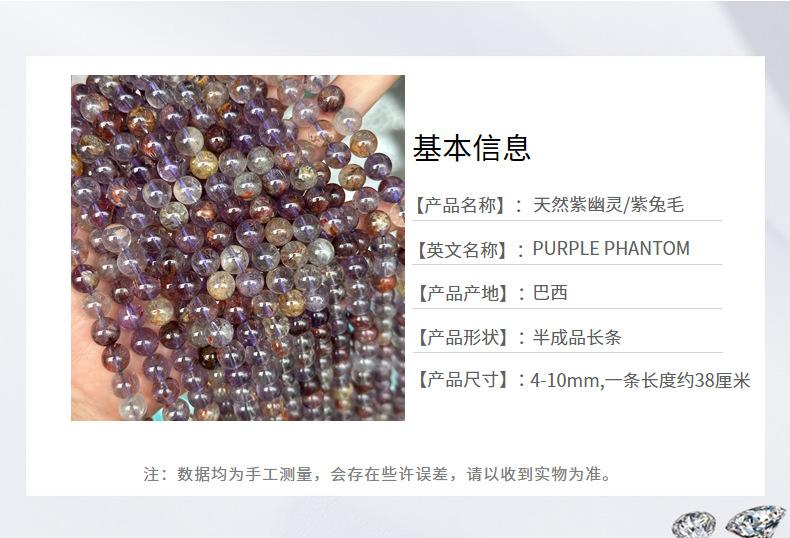790x538 pixels.
Task: Click the 巴西 origin value
Action: [550, 293]
